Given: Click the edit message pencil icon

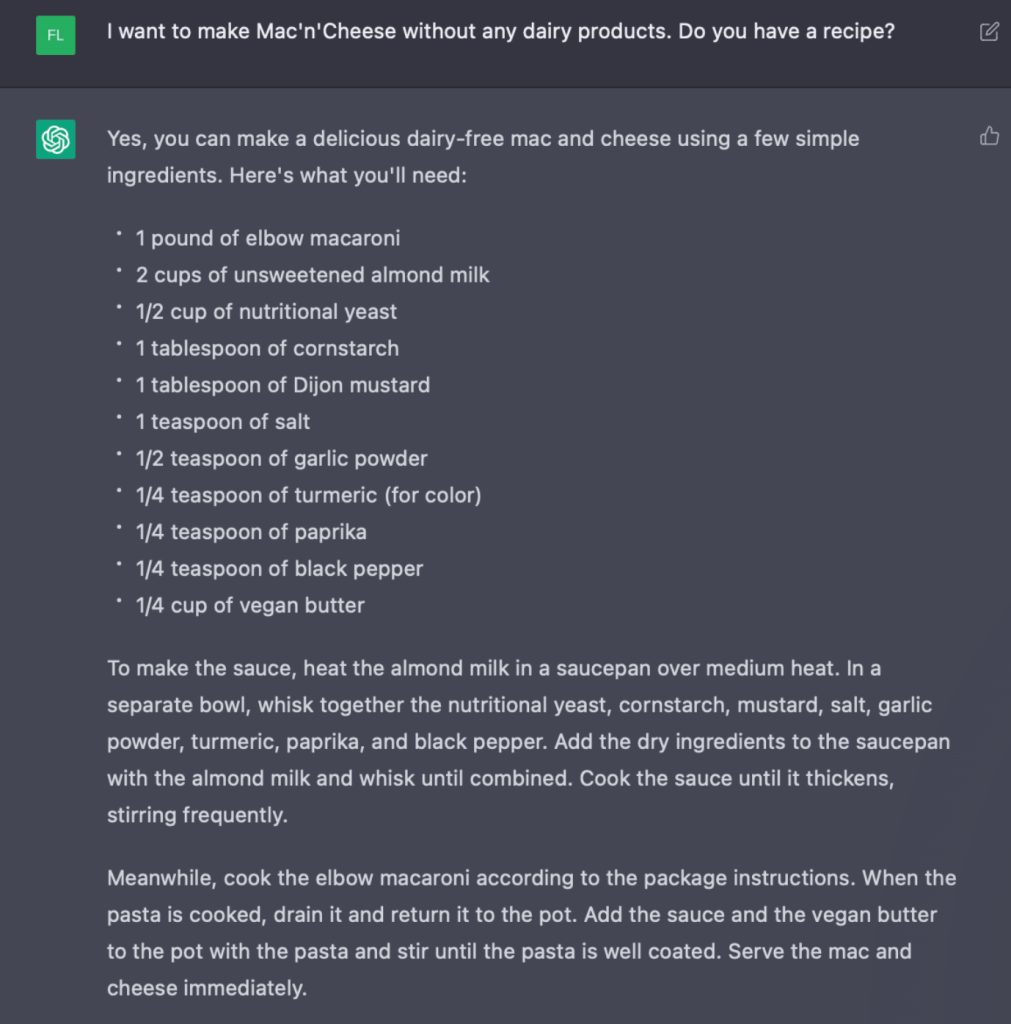Looking at the screenshot, I should tap(988, 32).
